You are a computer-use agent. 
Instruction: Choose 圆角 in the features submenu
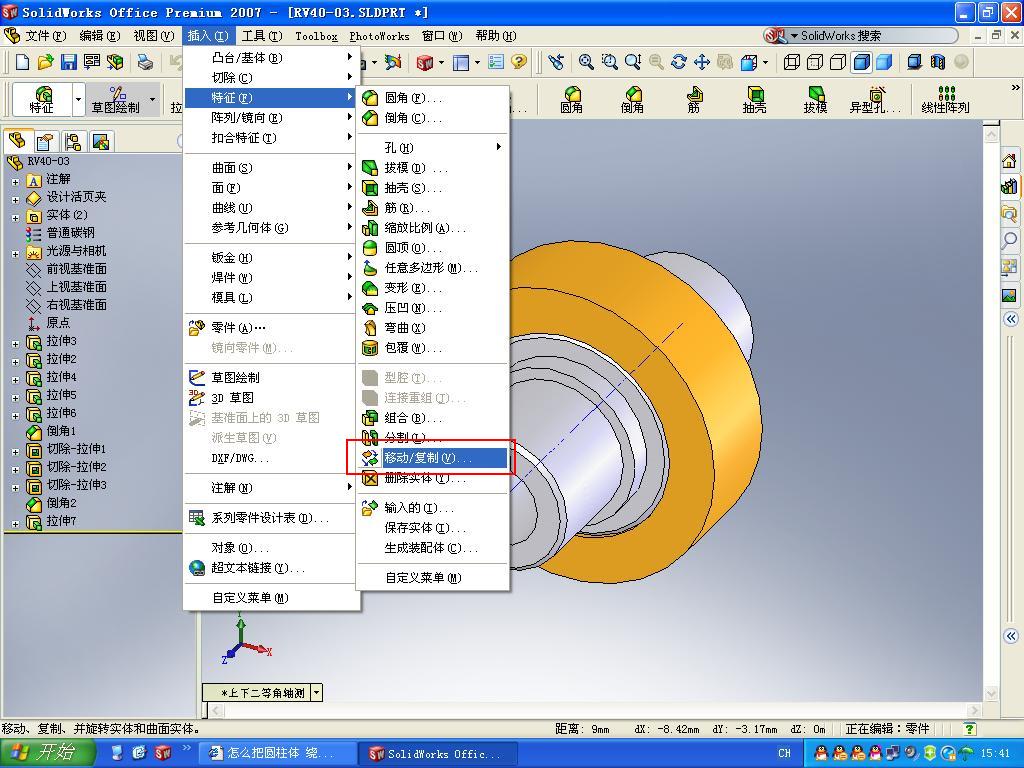(433, 98)
